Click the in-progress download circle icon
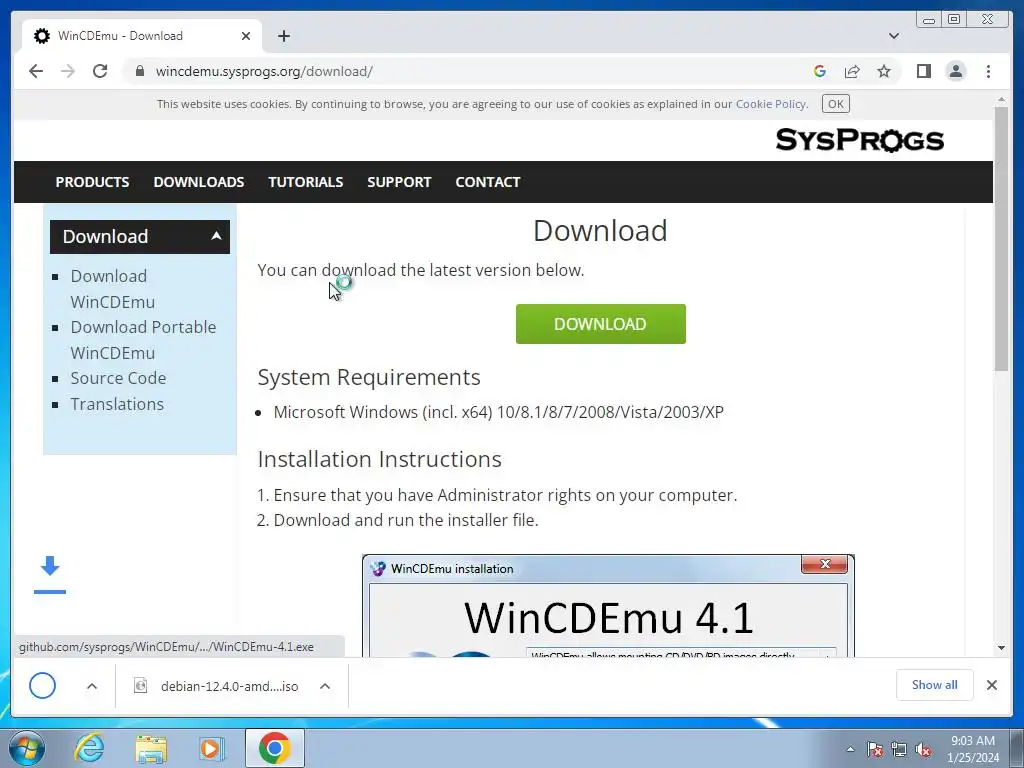This screenshot has height=768, width=1024. point(42,686)
